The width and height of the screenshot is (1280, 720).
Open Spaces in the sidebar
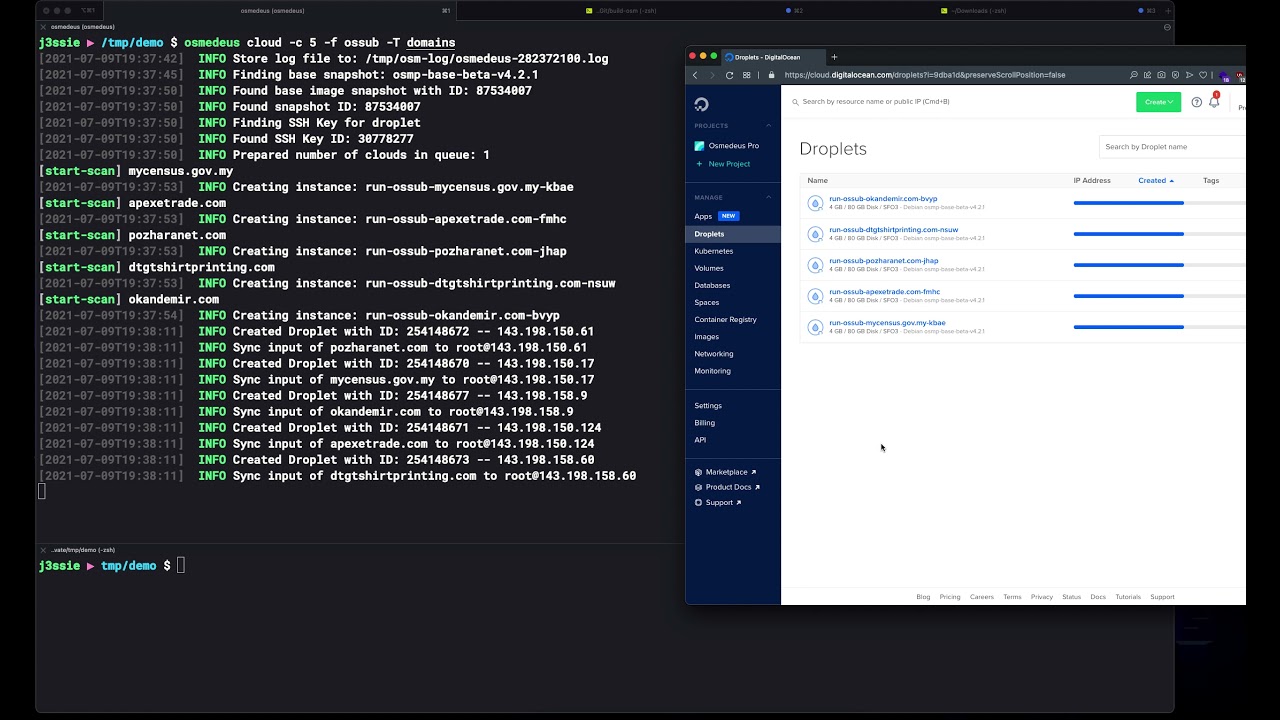pos(706,302)
